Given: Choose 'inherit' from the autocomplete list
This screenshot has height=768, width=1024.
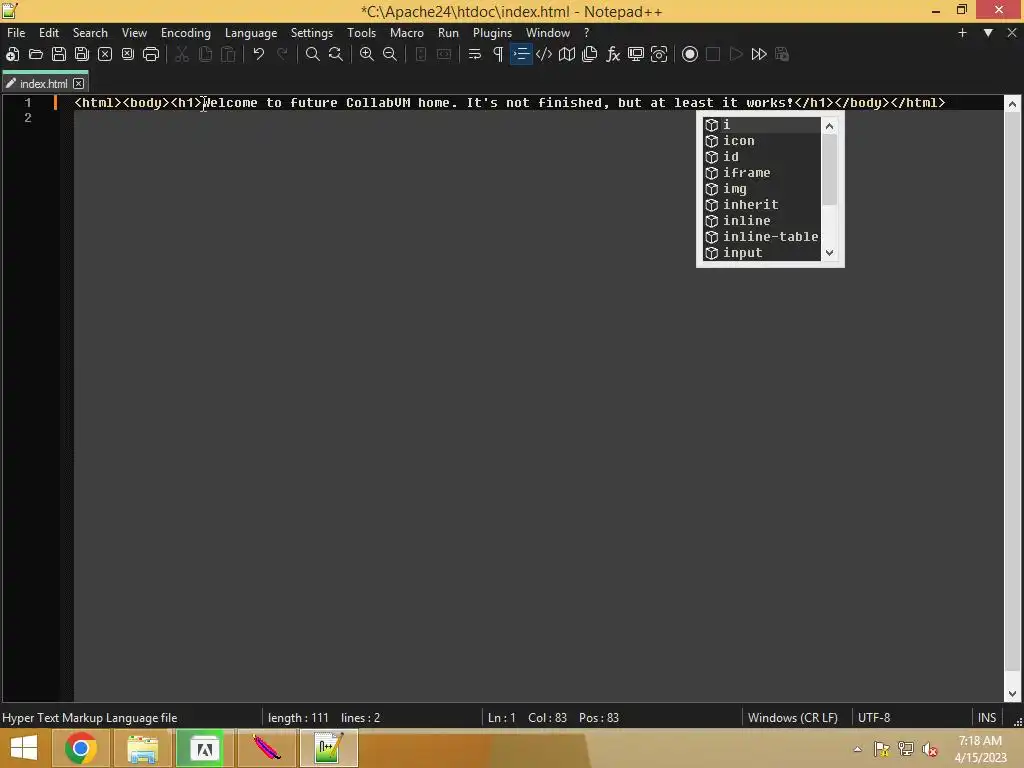Looking at the screenshot, I should tap(761, 205).
